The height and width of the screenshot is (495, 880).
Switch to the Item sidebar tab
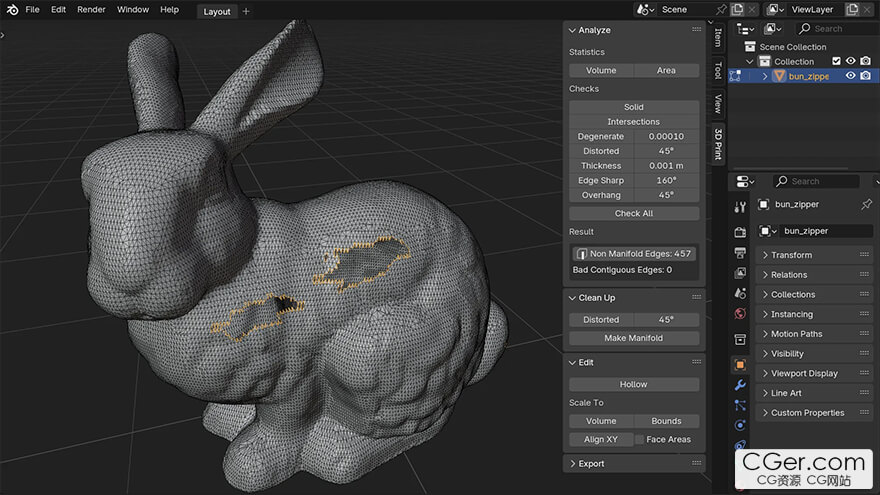coord(718,38)
